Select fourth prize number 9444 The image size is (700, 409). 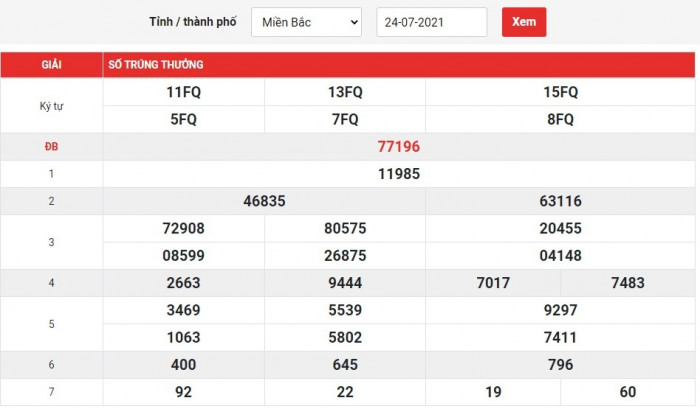point(345,283)
